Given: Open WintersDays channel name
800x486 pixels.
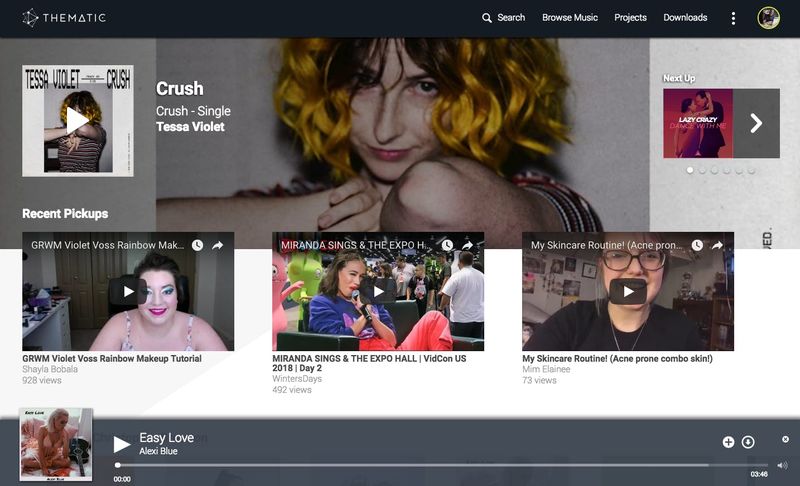Looking at the screenshot, I should 297,379.
